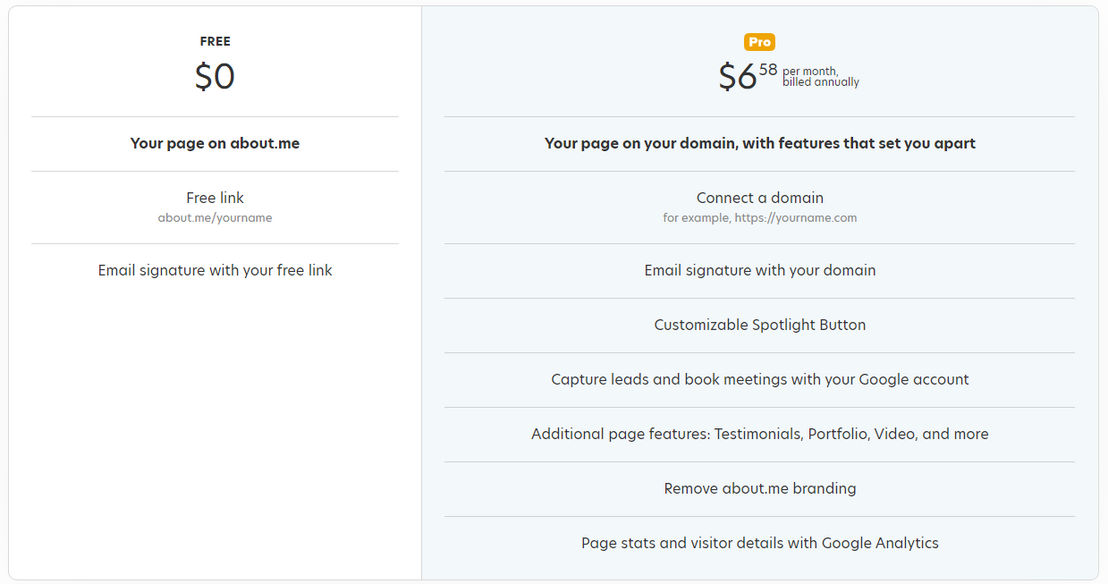Click 'Page stats and visitor details' feature
Viewport: 1108px width, 584px height.
[760, 543]
